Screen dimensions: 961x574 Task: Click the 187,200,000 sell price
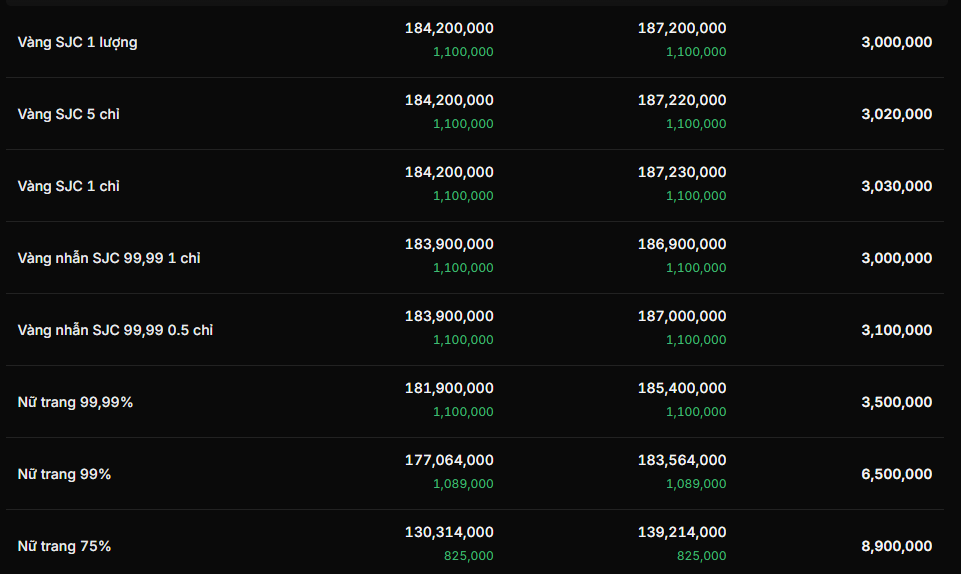pos(682,28)
